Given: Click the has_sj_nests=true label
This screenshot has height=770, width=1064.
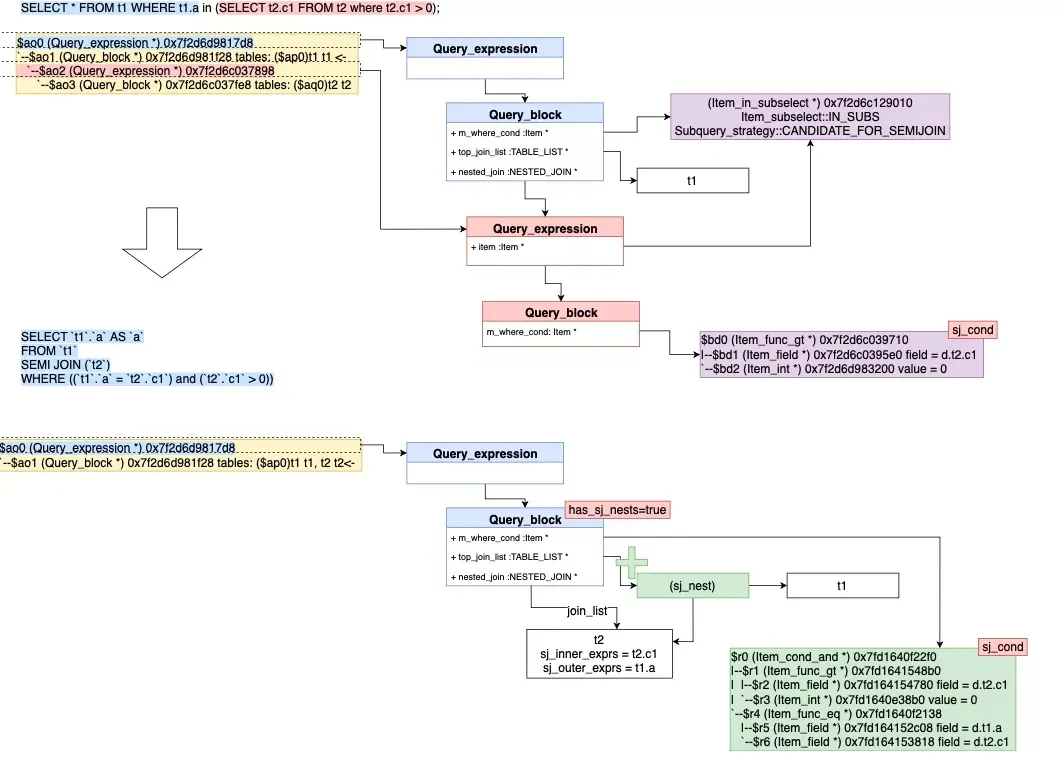Looking at the screenshot, I should [x=618, y=509].
